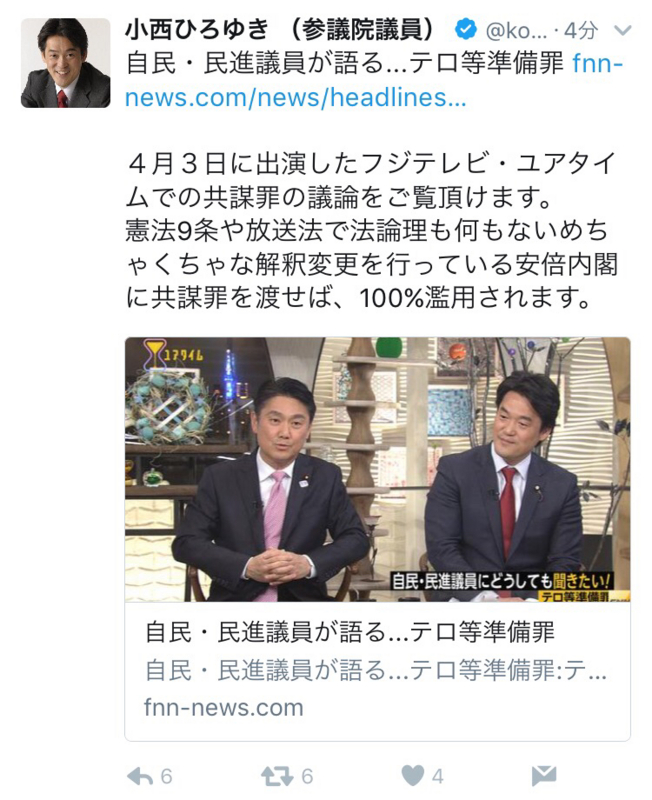The width and height of the screenshot is (652, 800).
Task: Like the tweet with the heart icon
Action: tap(413, 776)
